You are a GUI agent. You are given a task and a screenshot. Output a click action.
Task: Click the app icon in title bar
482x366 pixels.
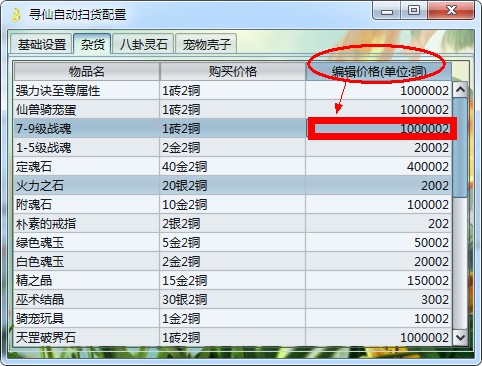[15, 14]
